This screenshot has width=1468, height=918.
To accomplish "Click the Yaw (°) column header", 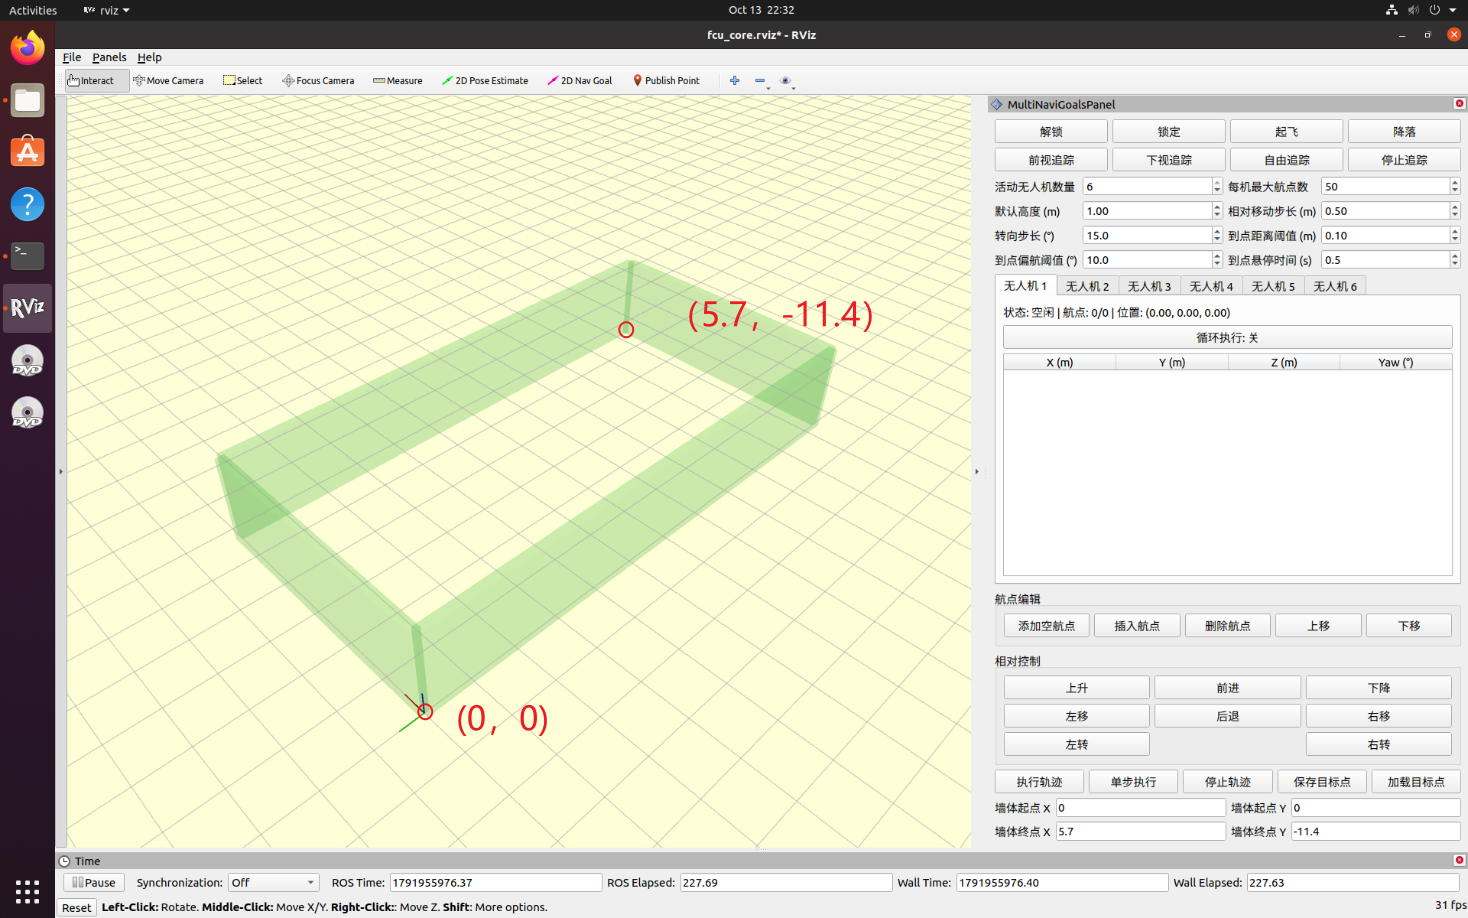I will pyautogui.click(x=1396, y=362).
